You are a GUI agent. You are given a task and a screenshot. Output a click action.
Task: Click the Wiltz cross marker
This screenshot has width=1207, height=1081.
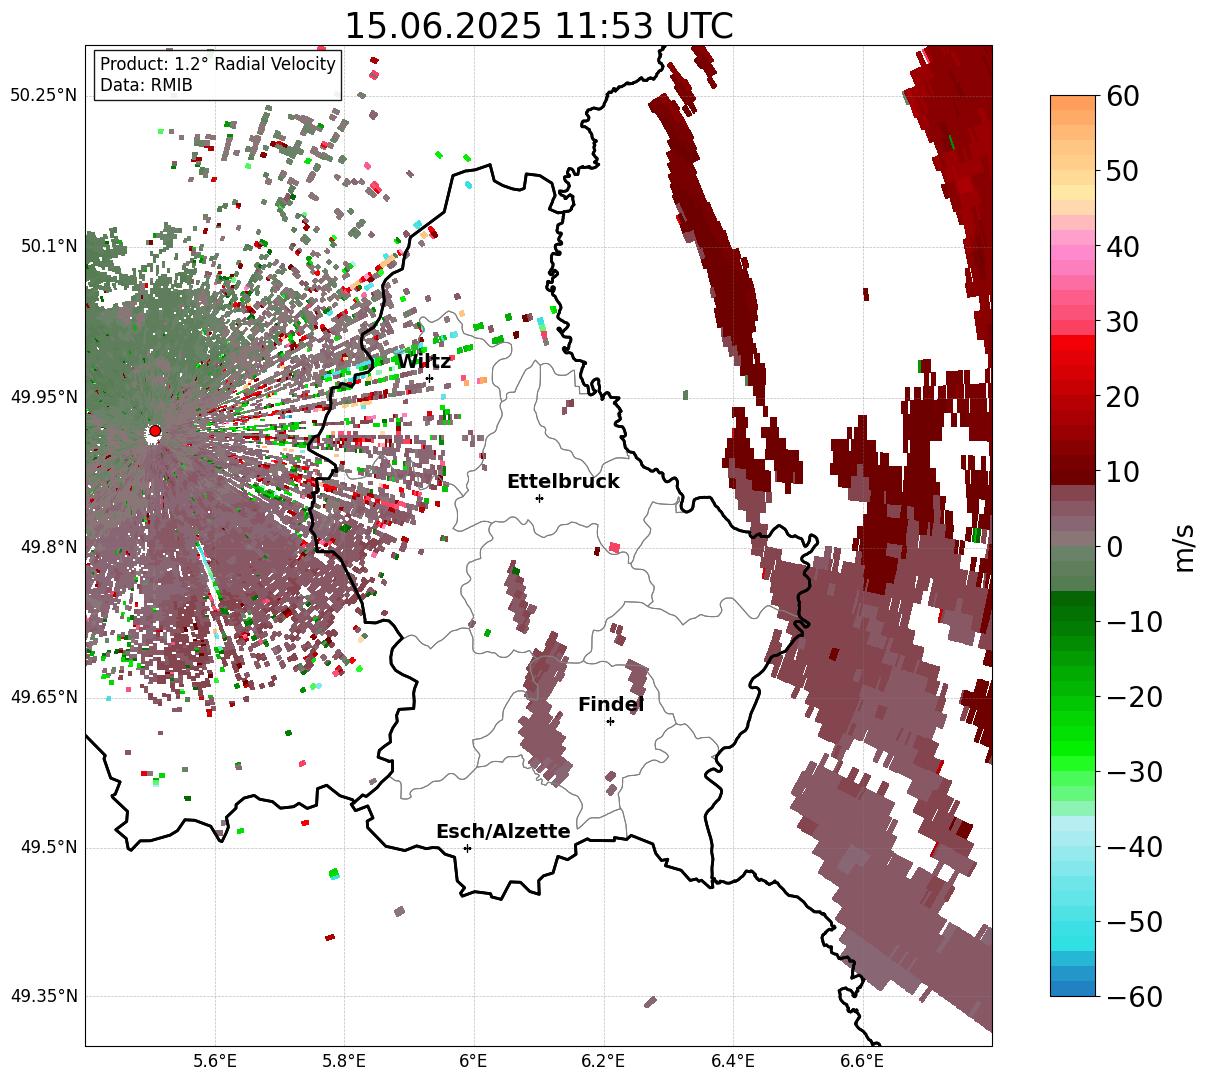click(429, 378)
